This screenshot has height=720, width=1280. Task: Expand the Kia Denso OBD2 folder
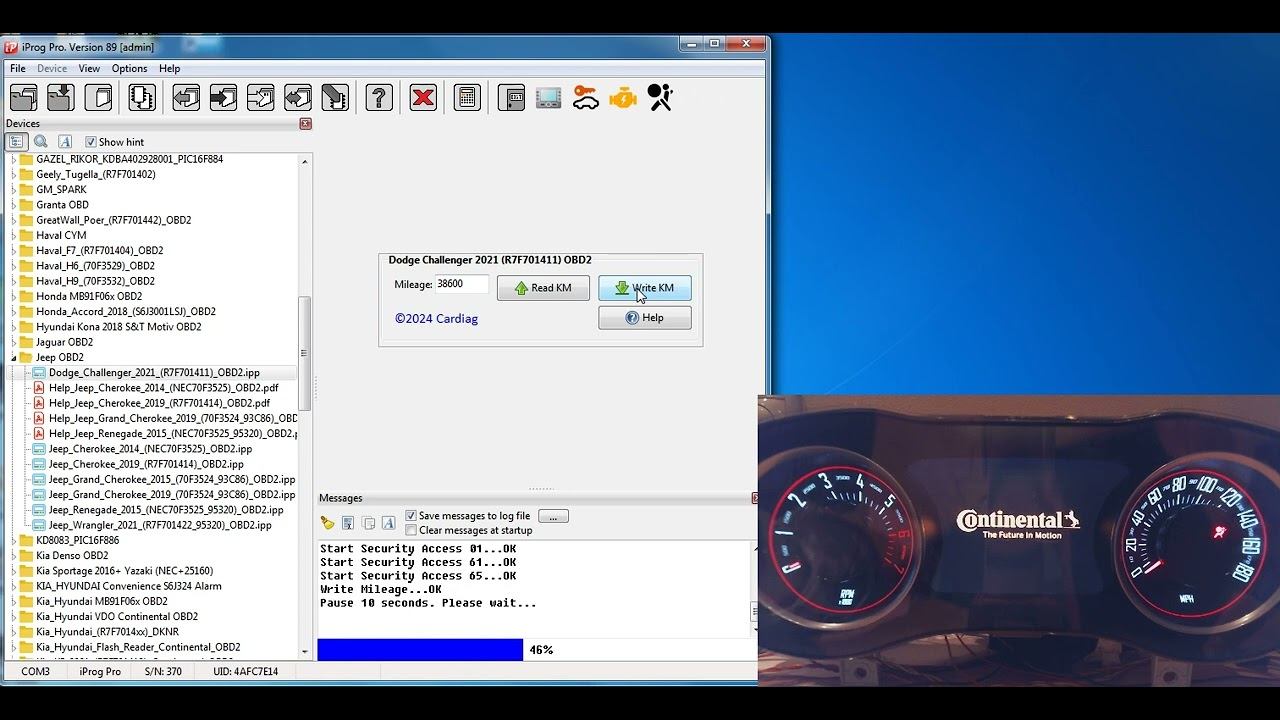[x=14, y=555]
